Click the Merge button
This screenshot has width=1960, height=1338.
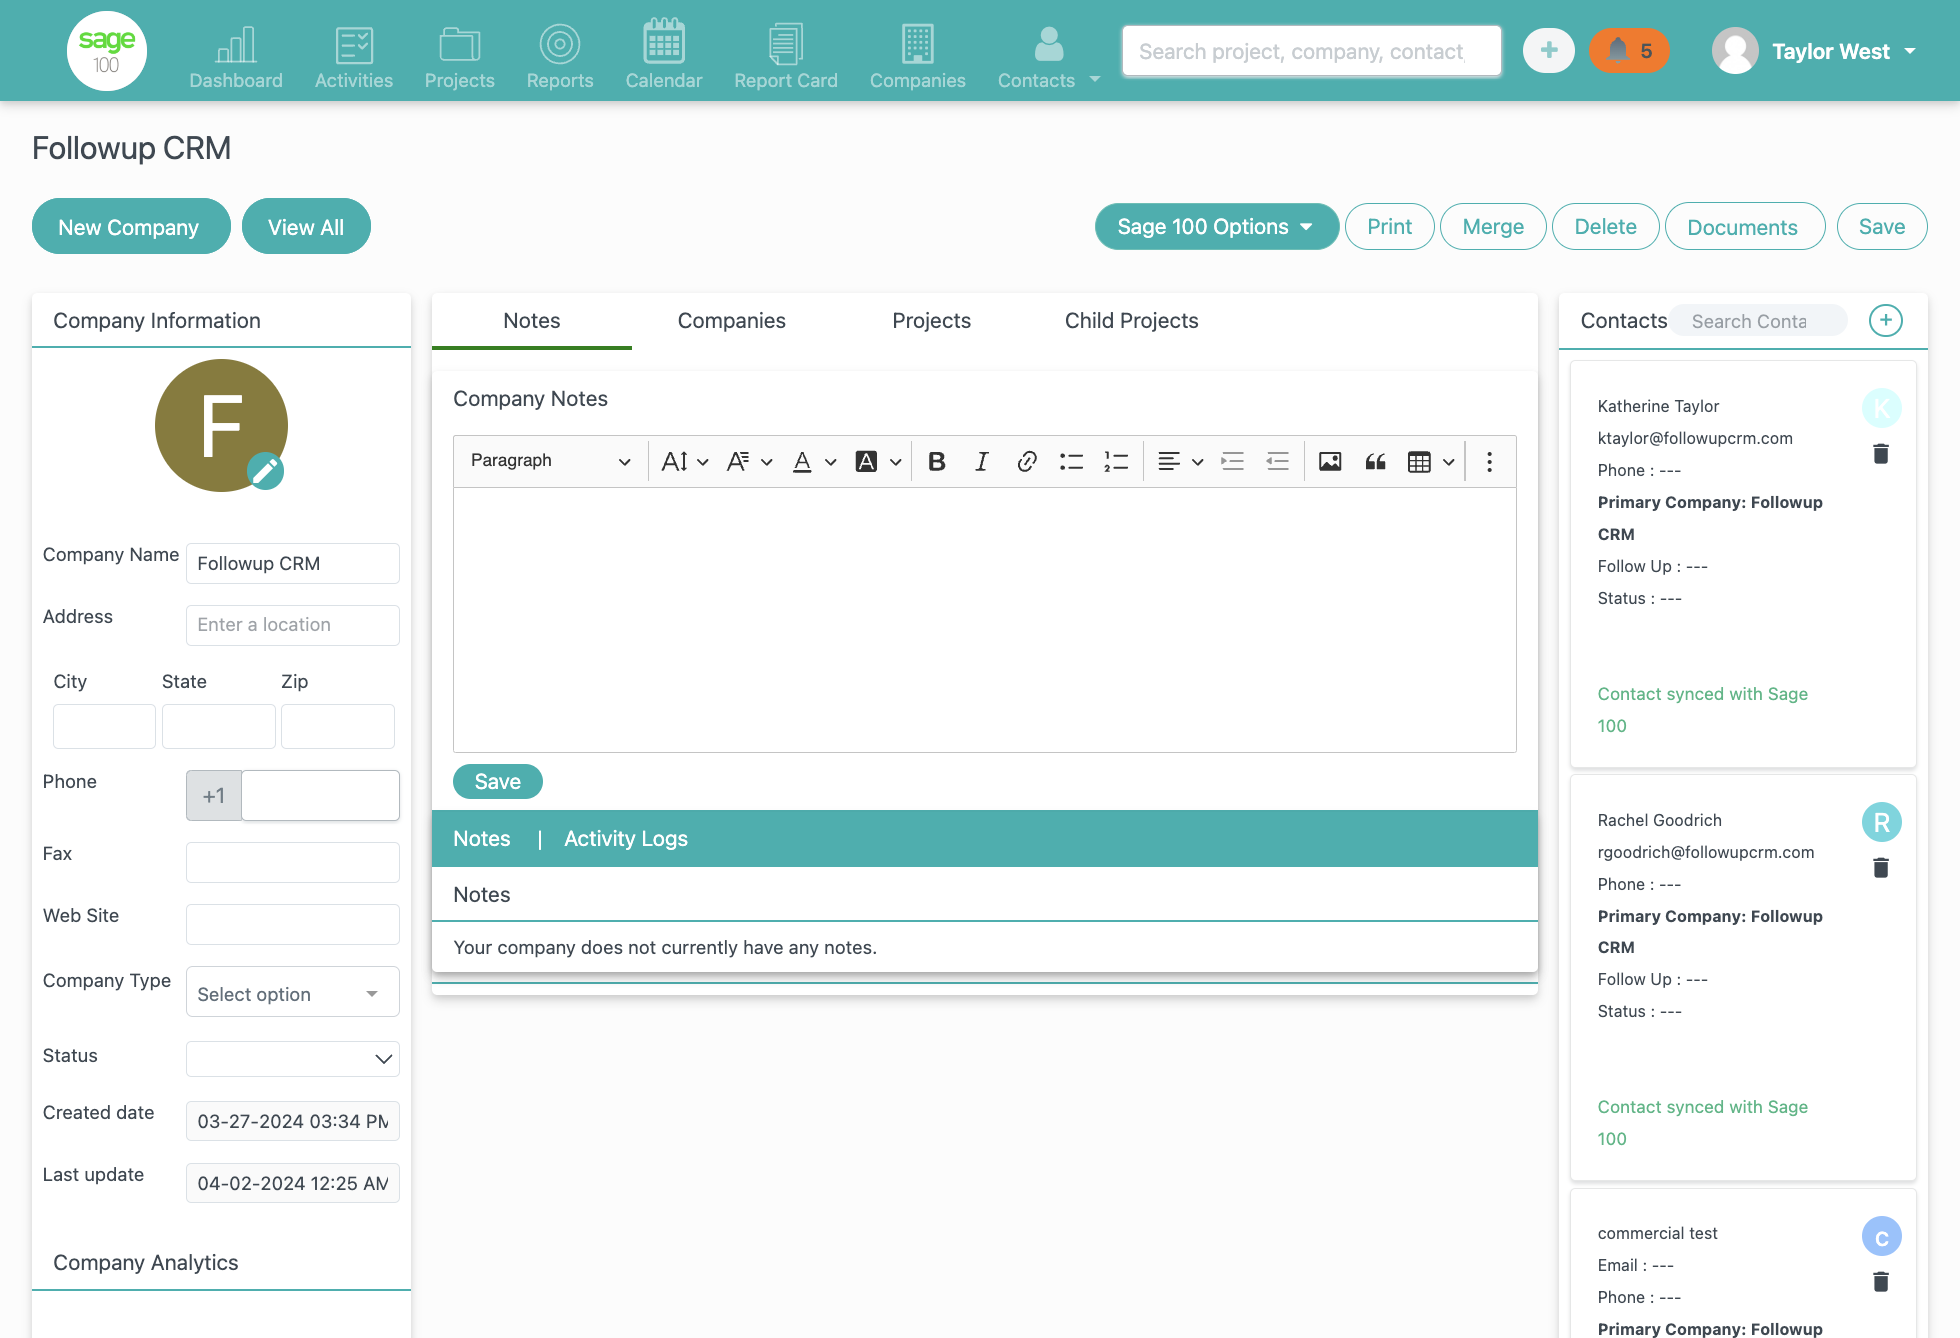1493,227
